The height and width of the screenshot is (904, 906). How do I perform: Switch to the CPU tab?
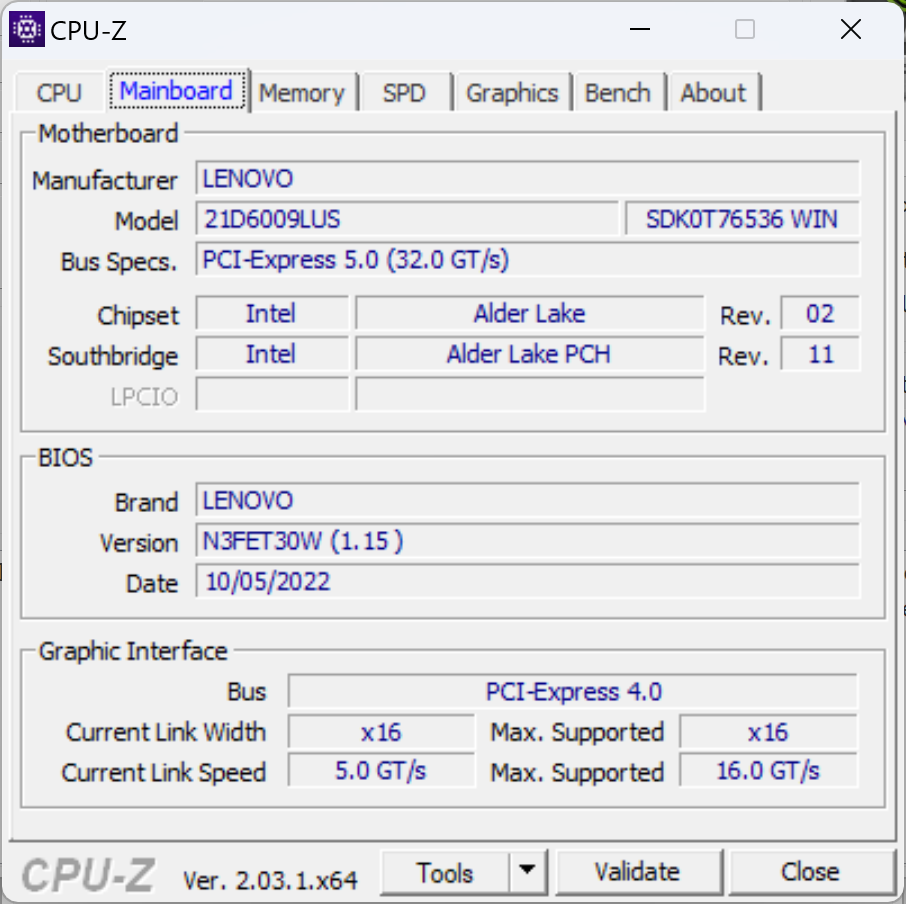[59, 93]
